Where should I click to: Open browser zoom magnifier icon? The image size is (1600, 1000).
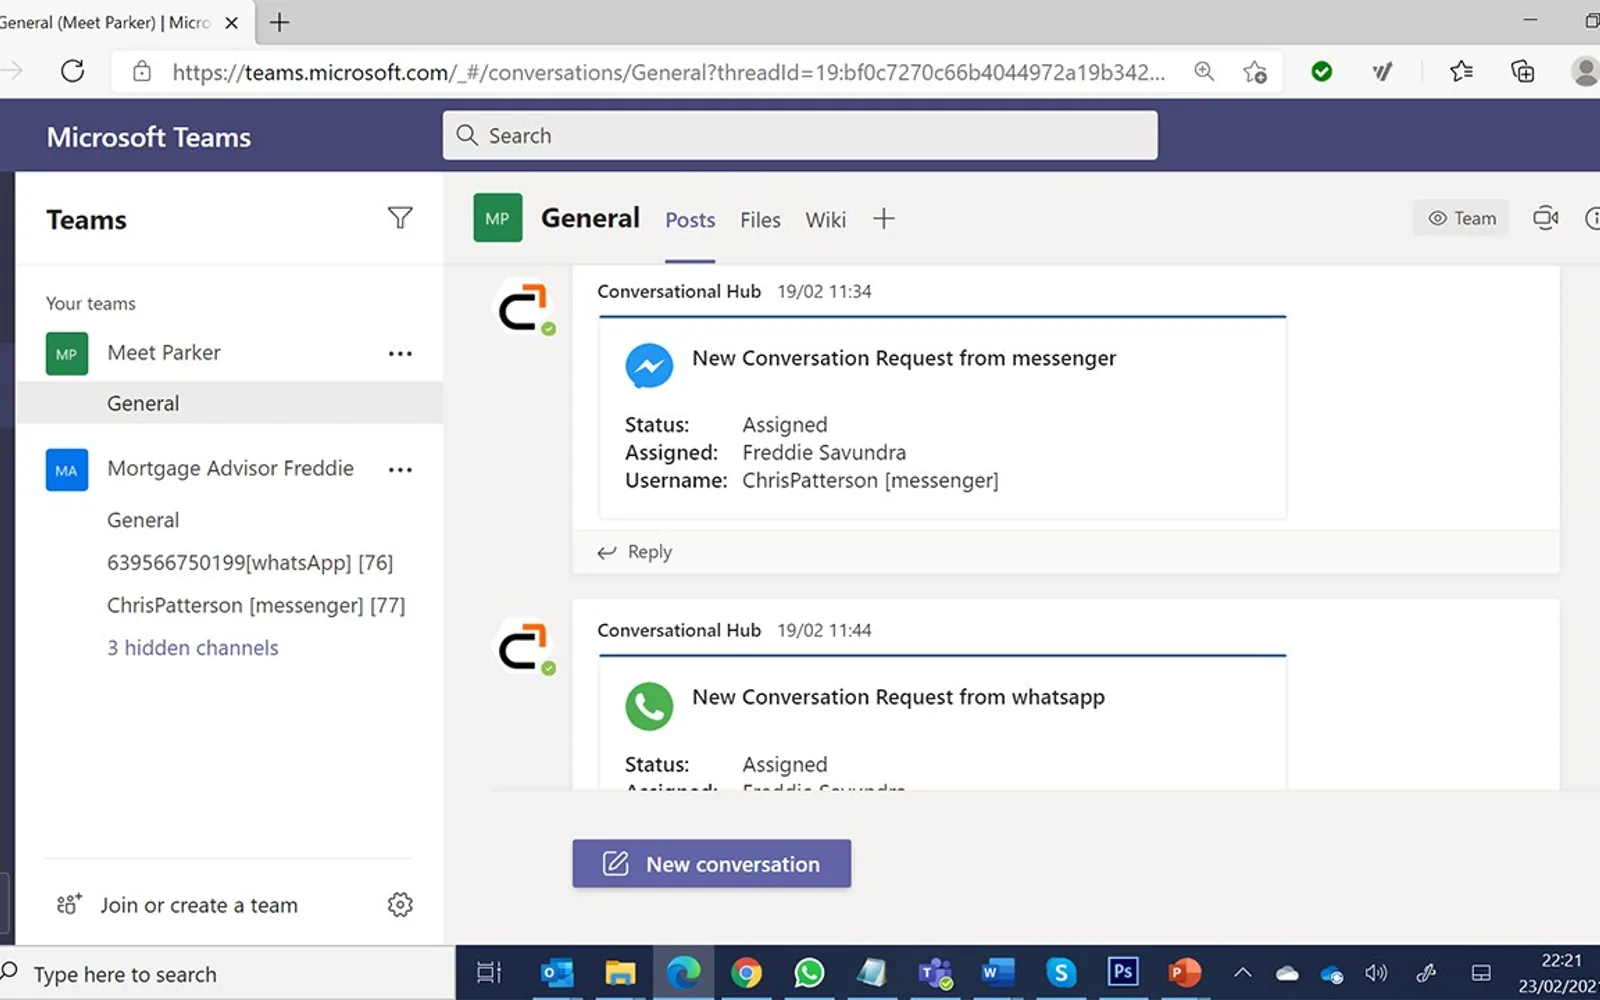1204,71
